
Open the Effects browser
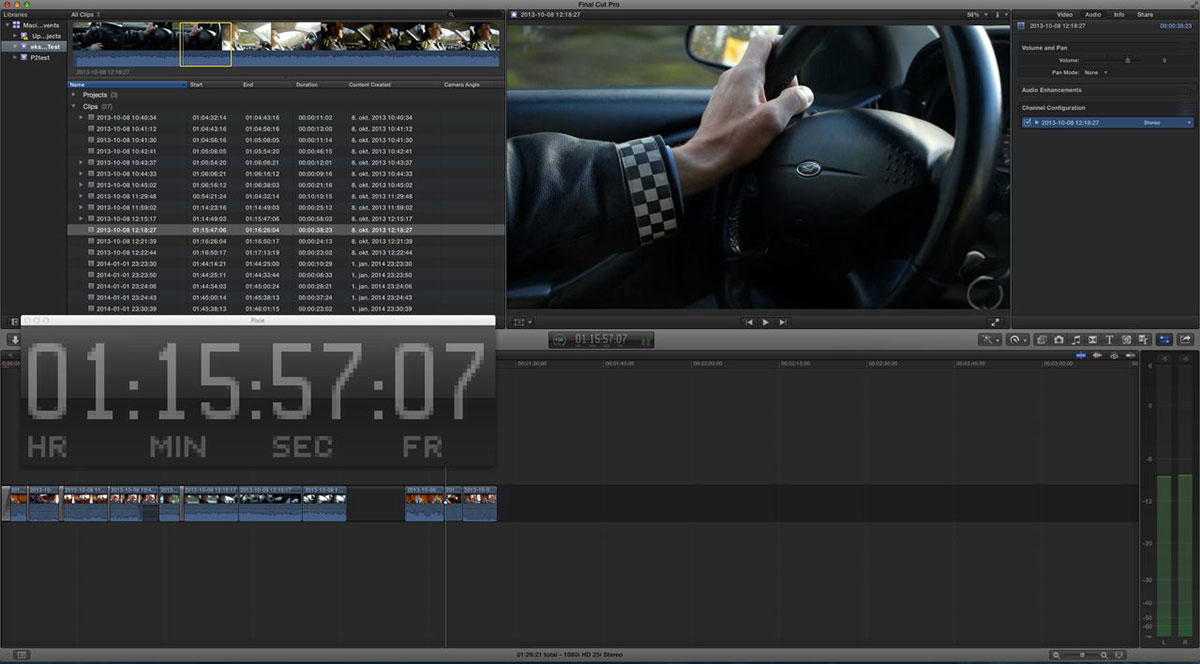pyautogui.click(x=1042, y=340)
